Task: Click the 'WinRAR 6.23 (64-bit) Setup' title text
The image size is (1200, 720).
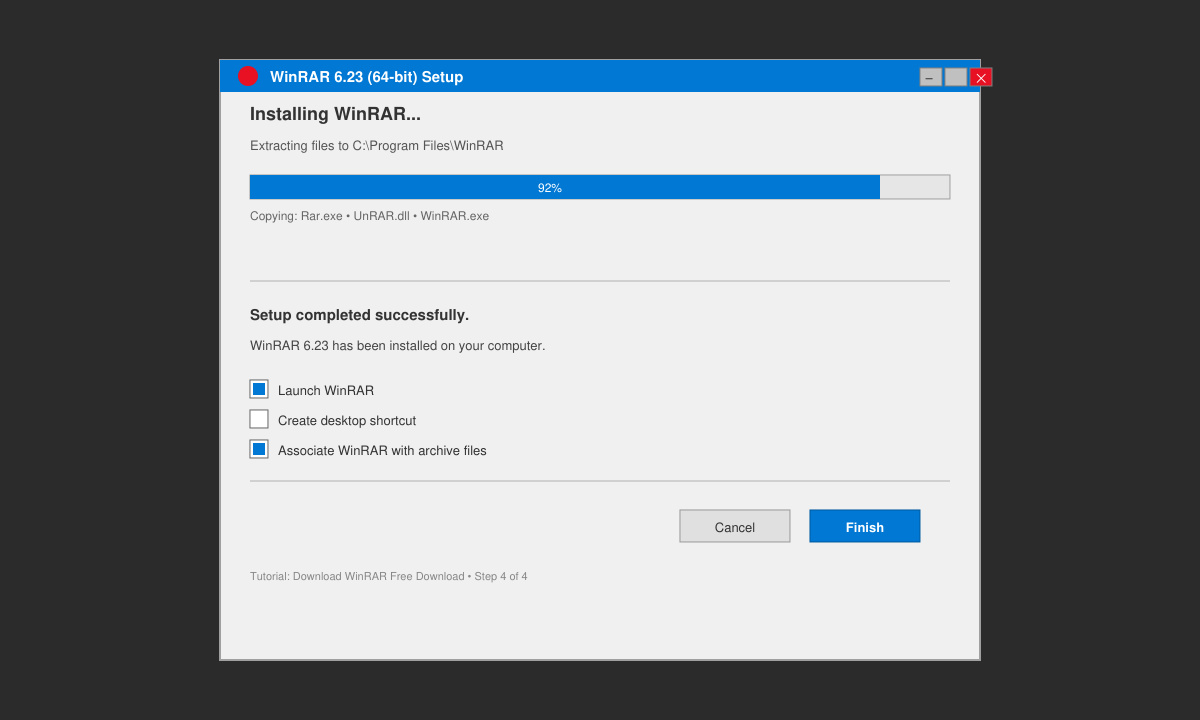Action: 366,77
